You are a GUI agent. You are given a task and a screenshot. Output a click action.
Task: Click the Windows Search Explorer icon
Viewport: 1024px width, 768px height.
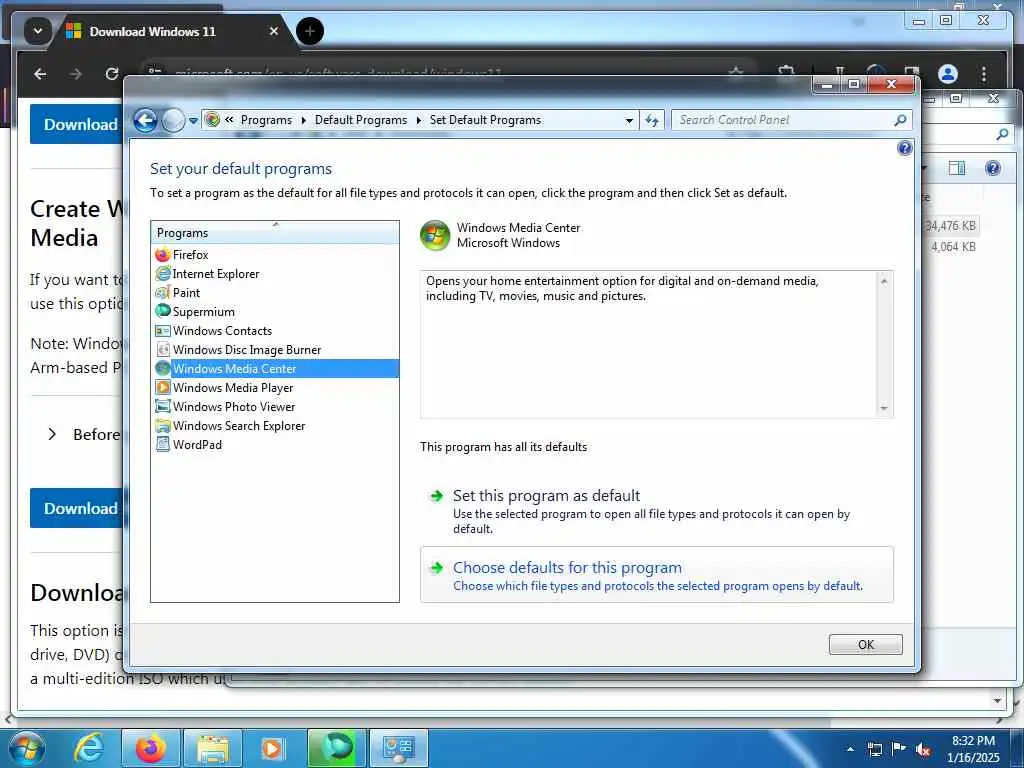(163, 425)
